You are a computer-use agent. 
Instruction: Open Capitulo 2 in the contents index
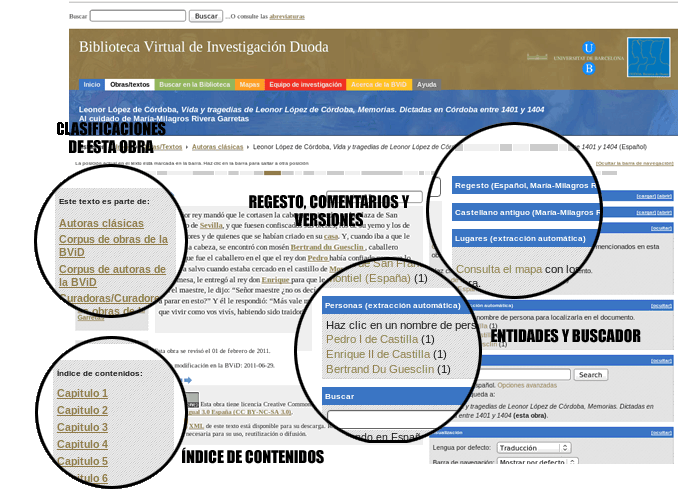tap(82, 410)
